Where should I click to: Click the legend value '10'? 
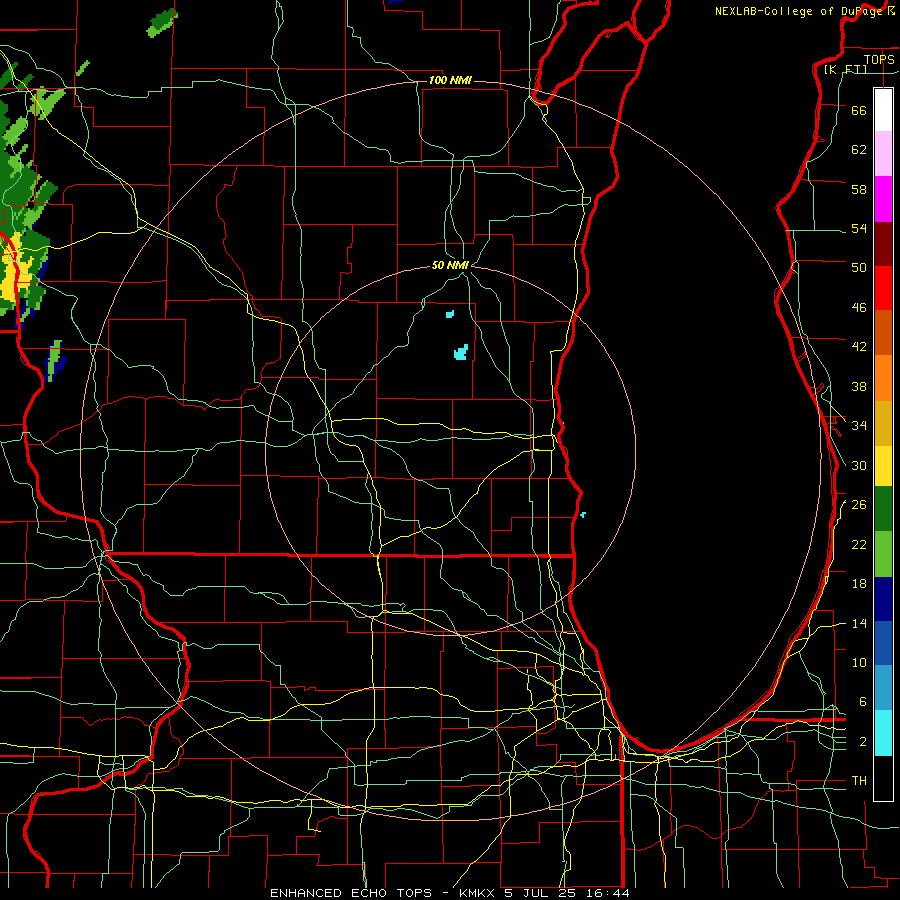(x=859, y=662)
